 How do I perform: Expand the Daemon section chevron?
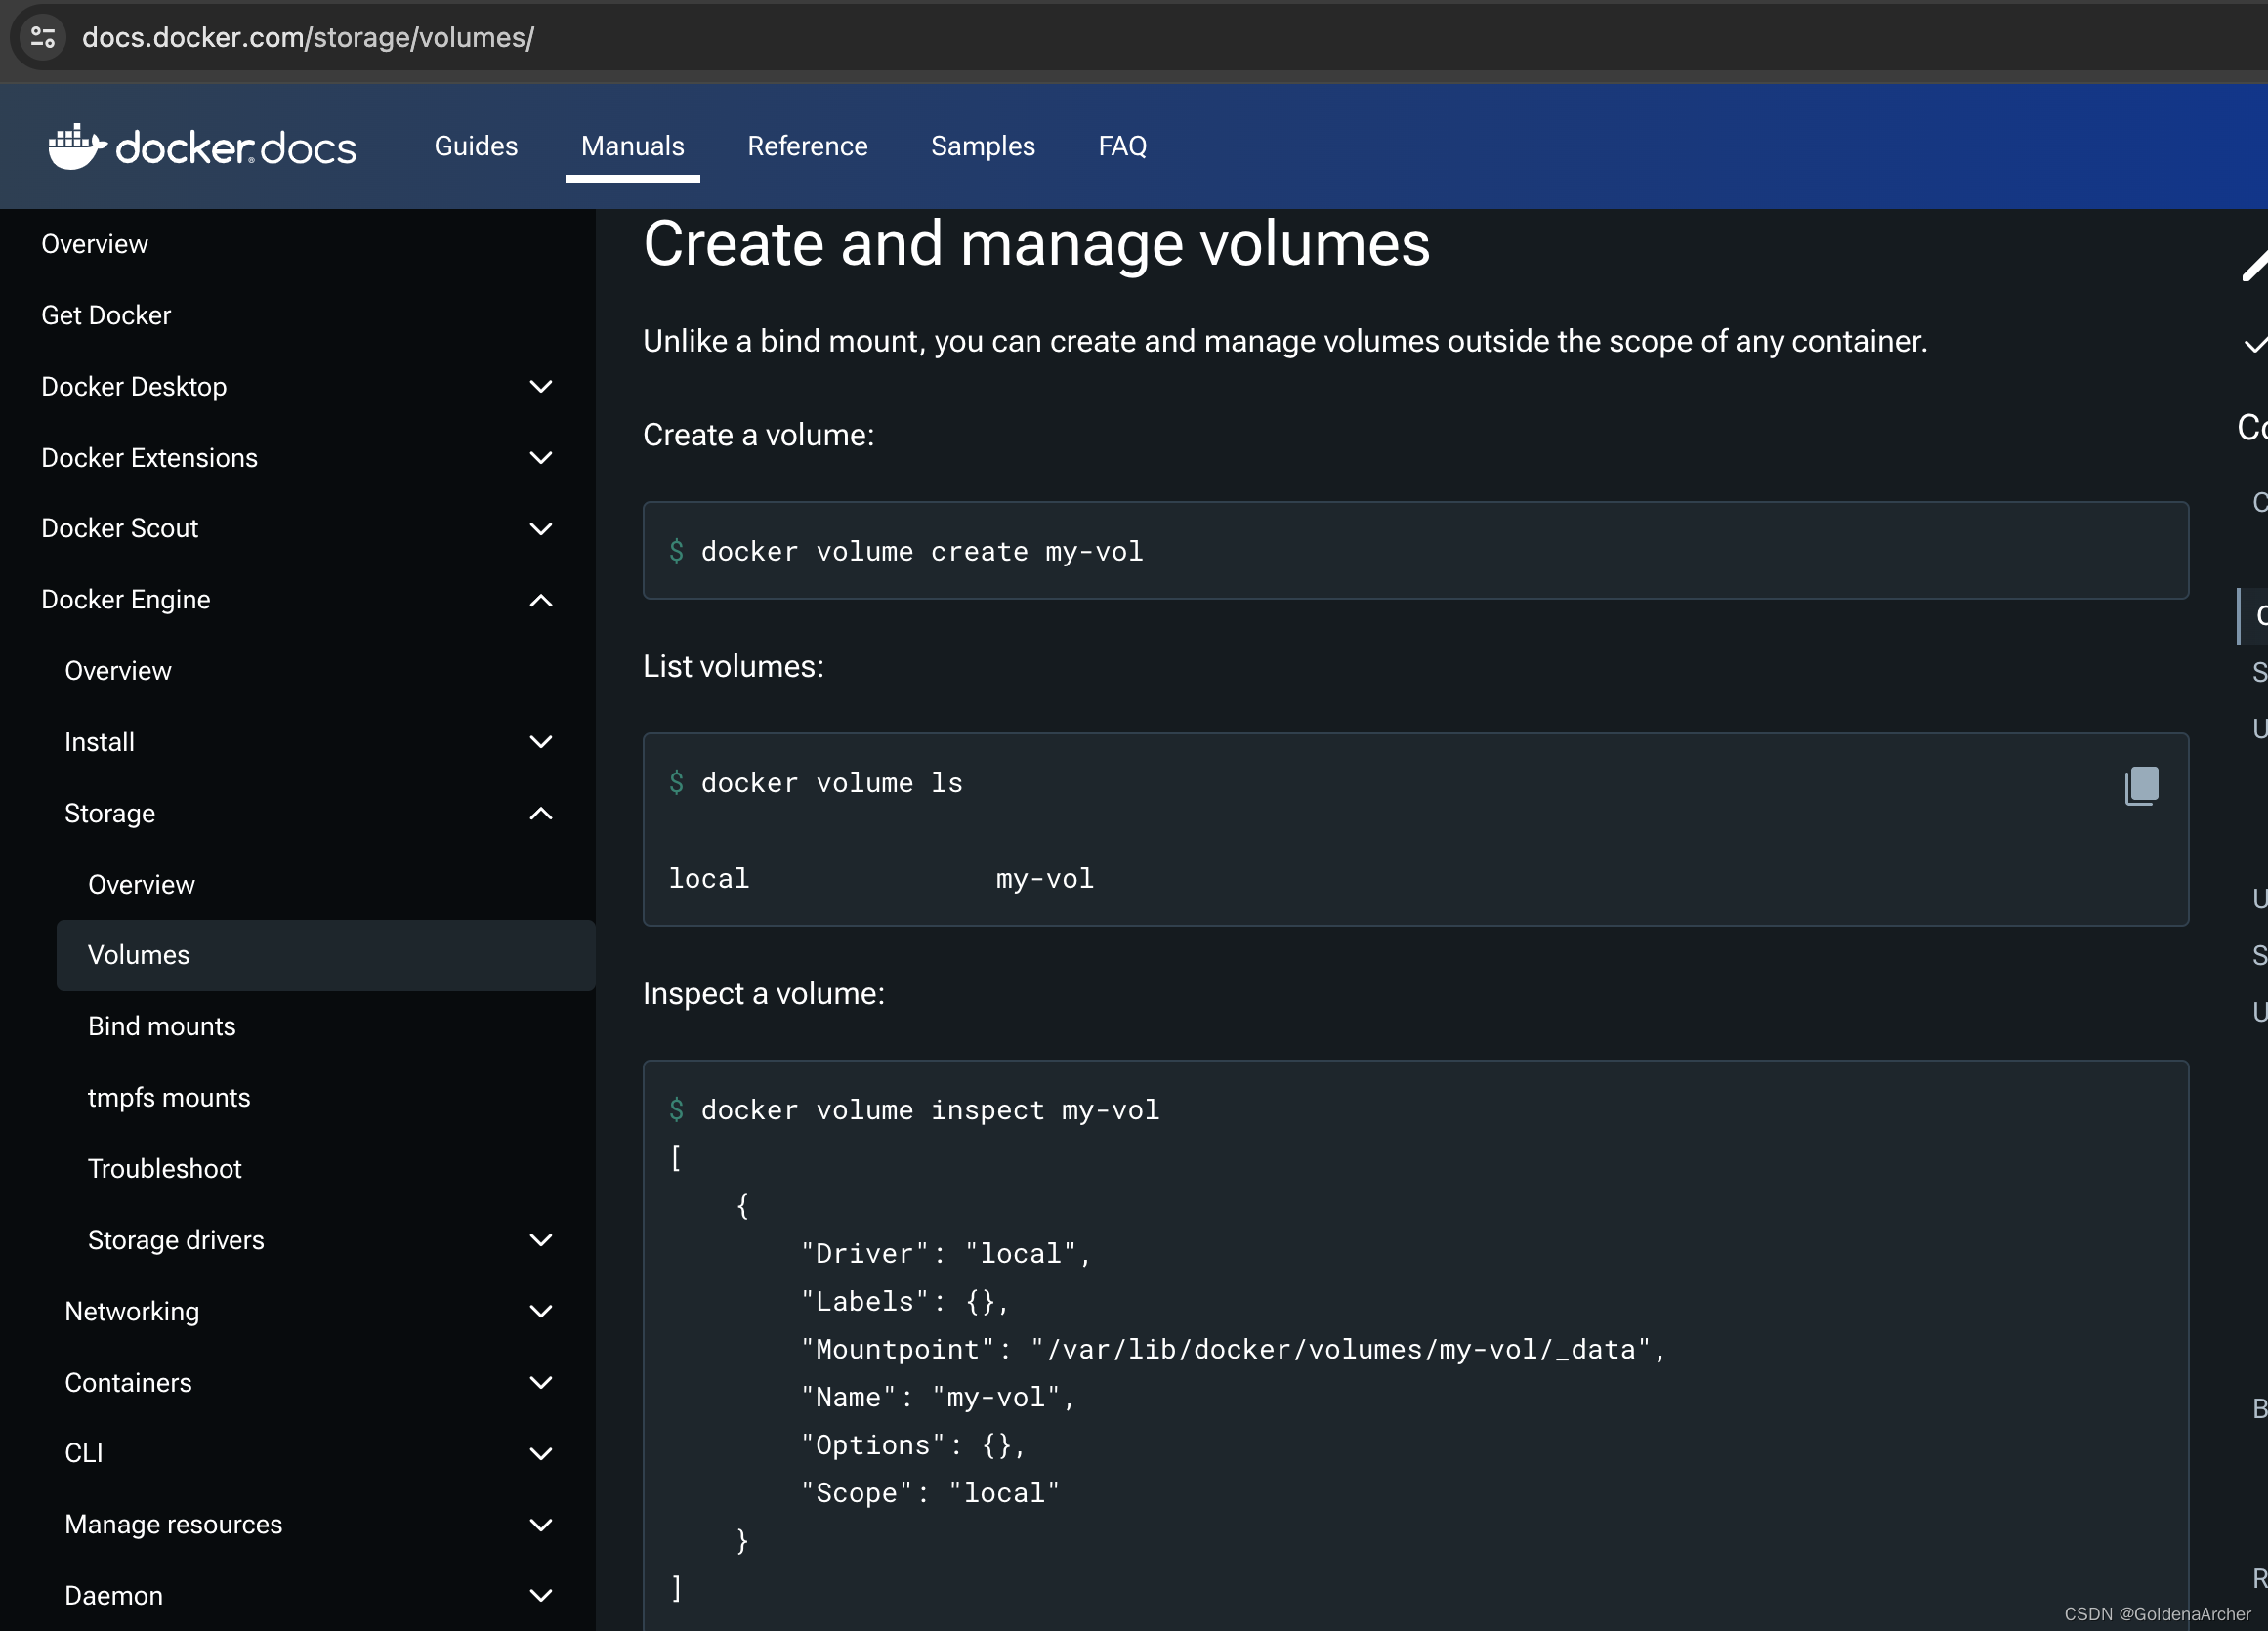(541, 1595)
